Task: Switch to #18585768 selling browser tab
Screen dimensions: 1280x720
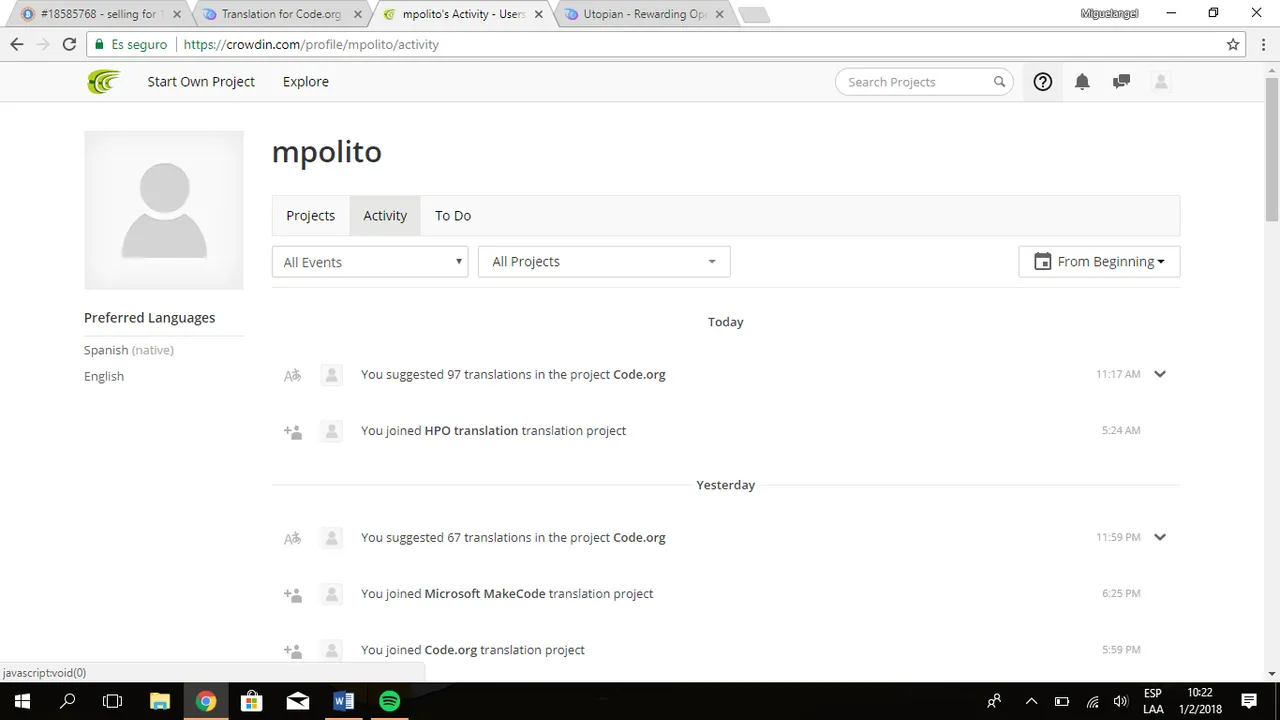Action: [100, 14]
